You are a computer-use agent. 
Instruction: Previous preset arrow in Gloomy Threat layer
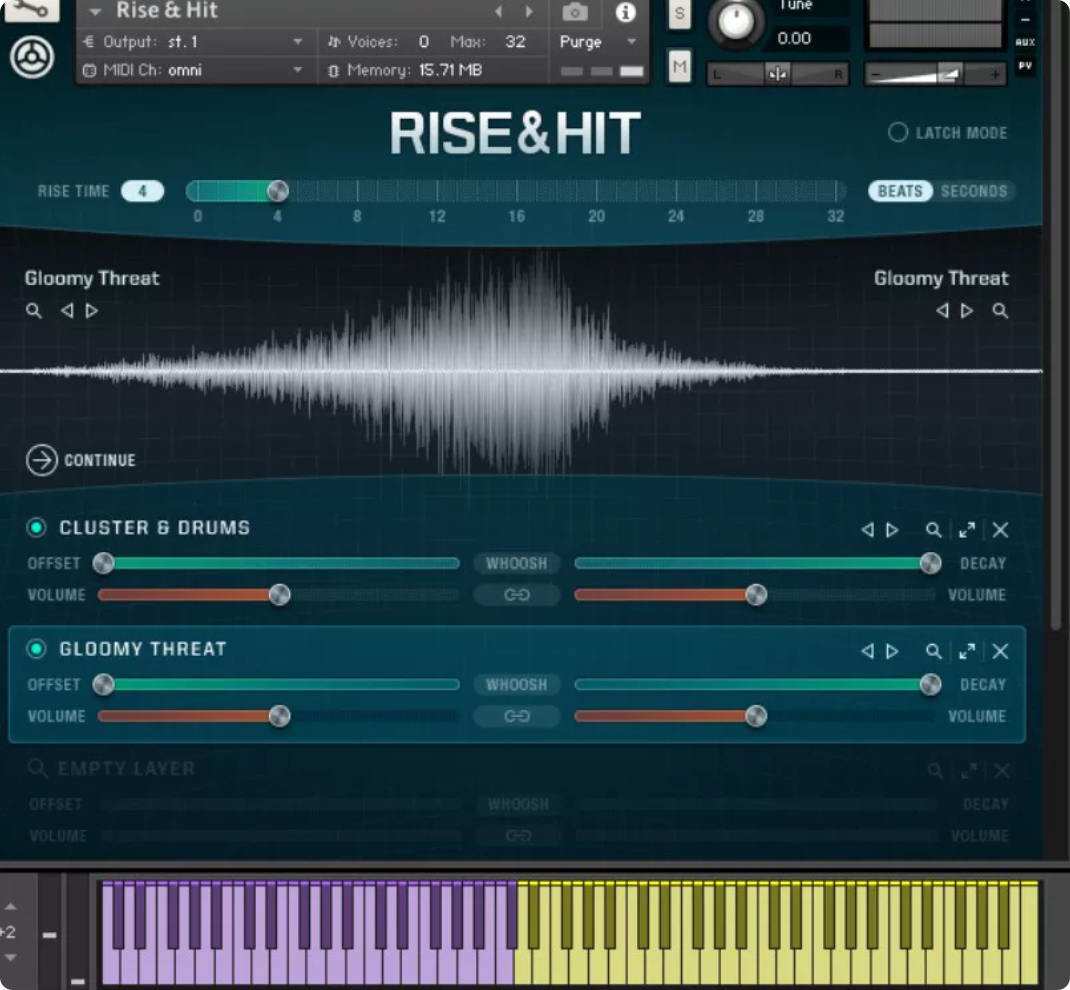(x=867, y=652)
